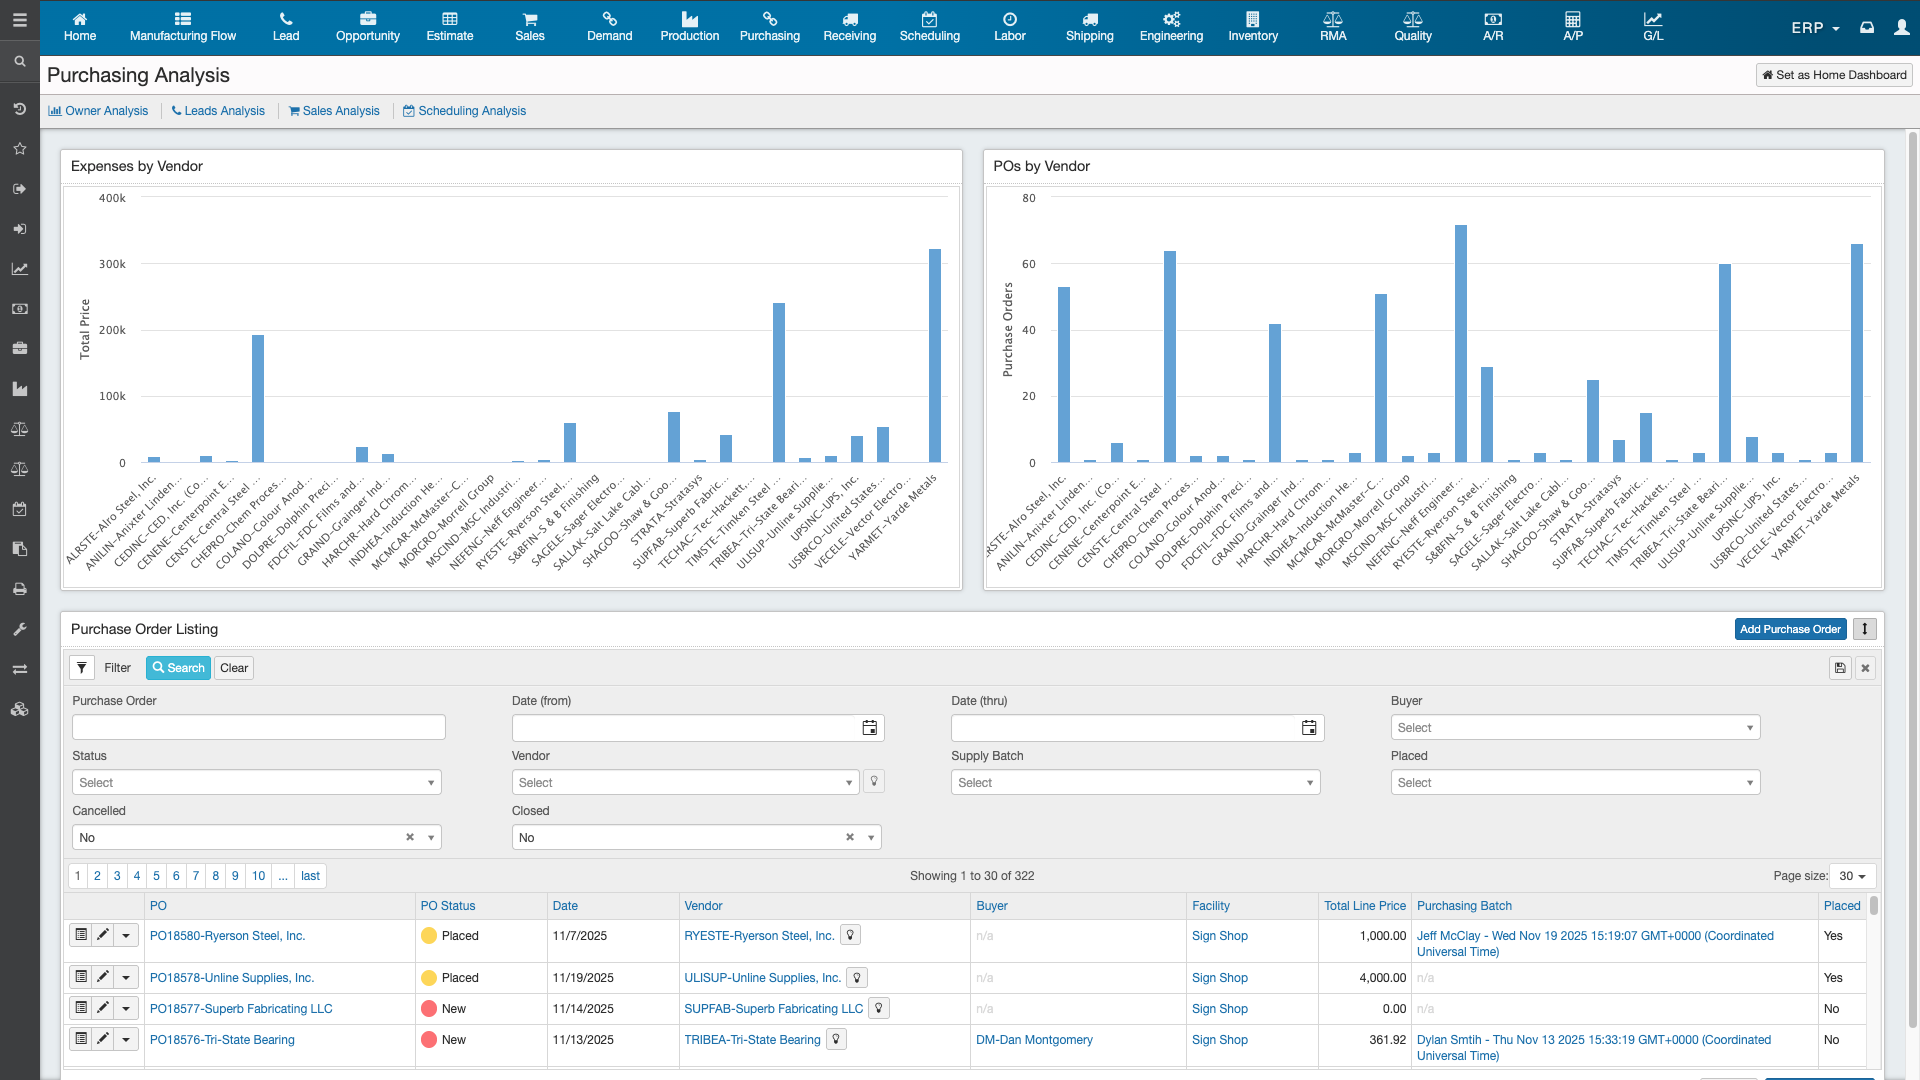Clear the No value in the Cancelled filter
Viewport: 1920px width, 1080px height.
(x=410, y=837)
